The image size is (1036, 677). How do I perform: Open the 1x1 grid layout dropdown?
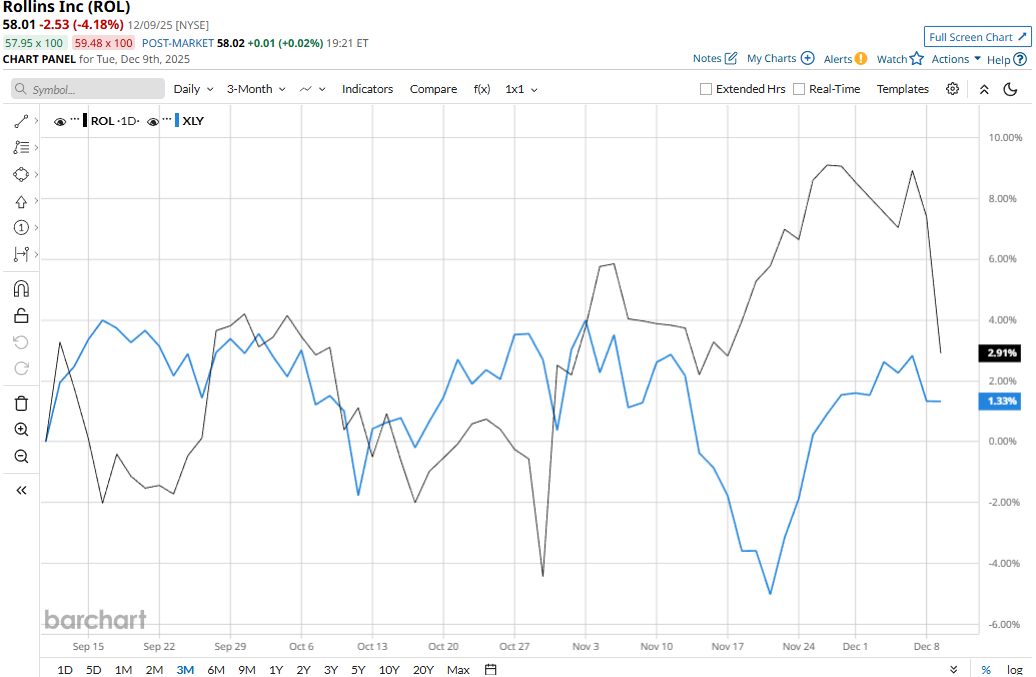(521, 89)
